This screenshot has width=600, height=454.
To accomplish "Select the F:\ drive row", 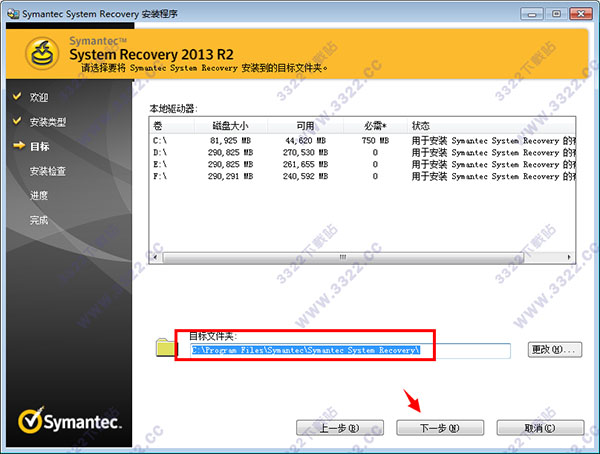I will (x=362, y=176).
